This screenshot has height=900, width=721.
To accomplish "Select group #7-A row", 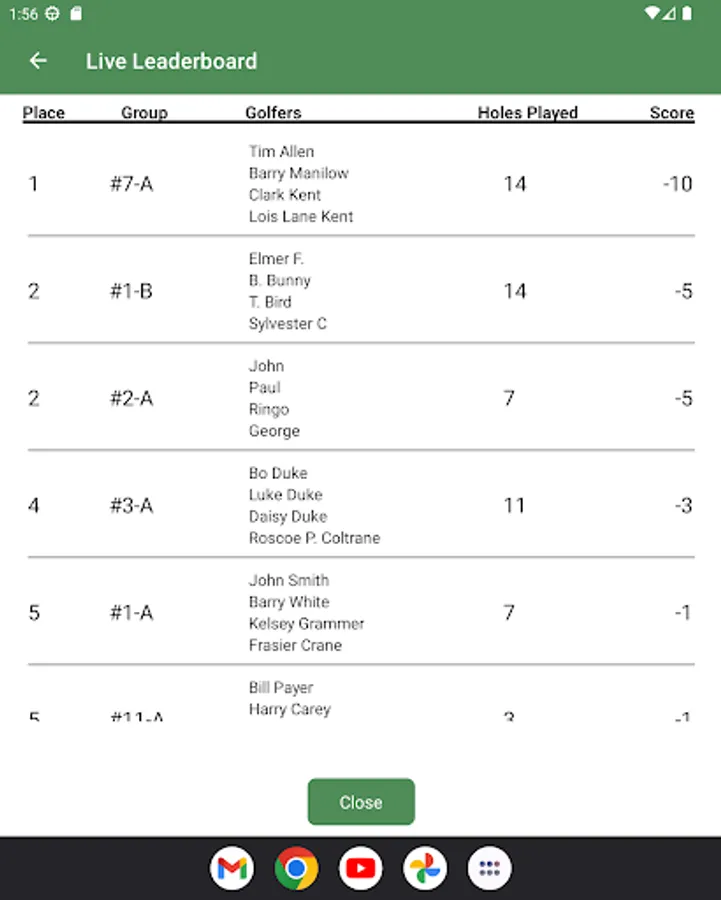I will click(x=361, y=184).
